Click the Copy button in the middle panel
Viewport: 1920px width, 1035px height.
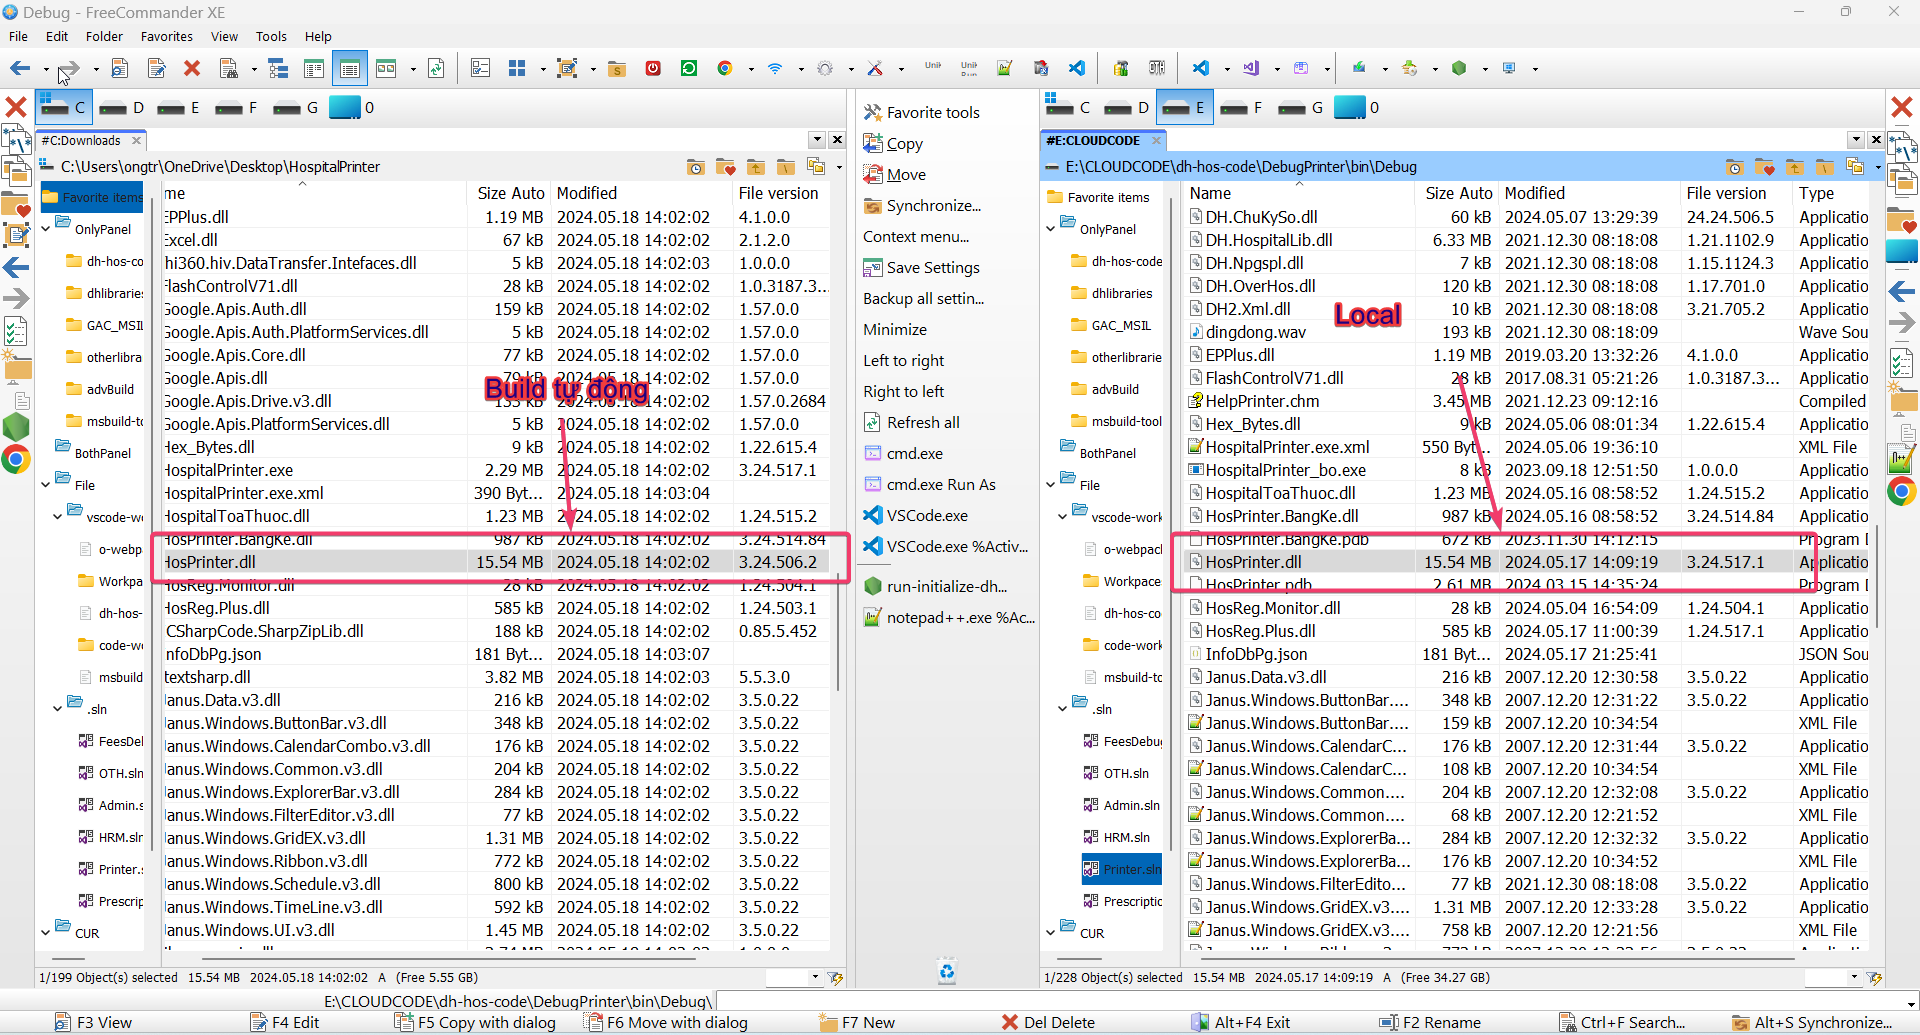(x=893, y=143)
